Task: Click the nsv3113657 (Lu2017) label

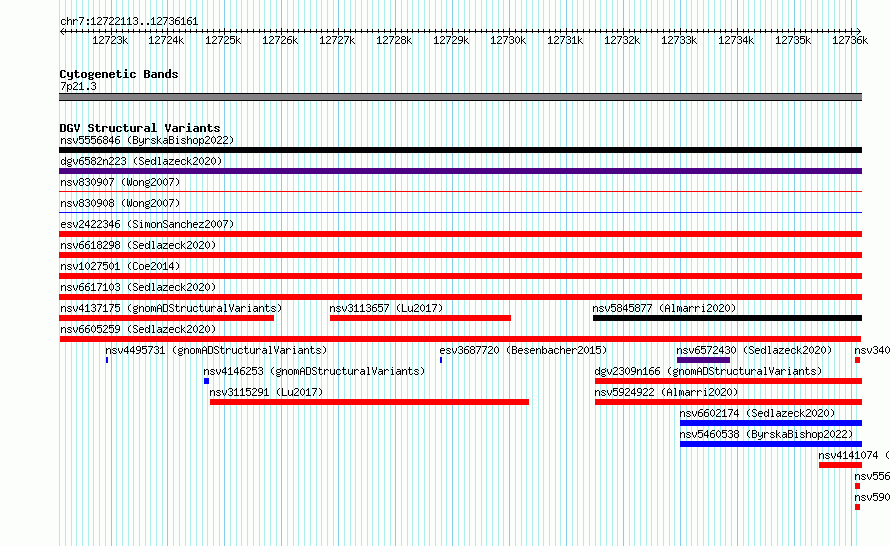Action: (x=386, y=308)
